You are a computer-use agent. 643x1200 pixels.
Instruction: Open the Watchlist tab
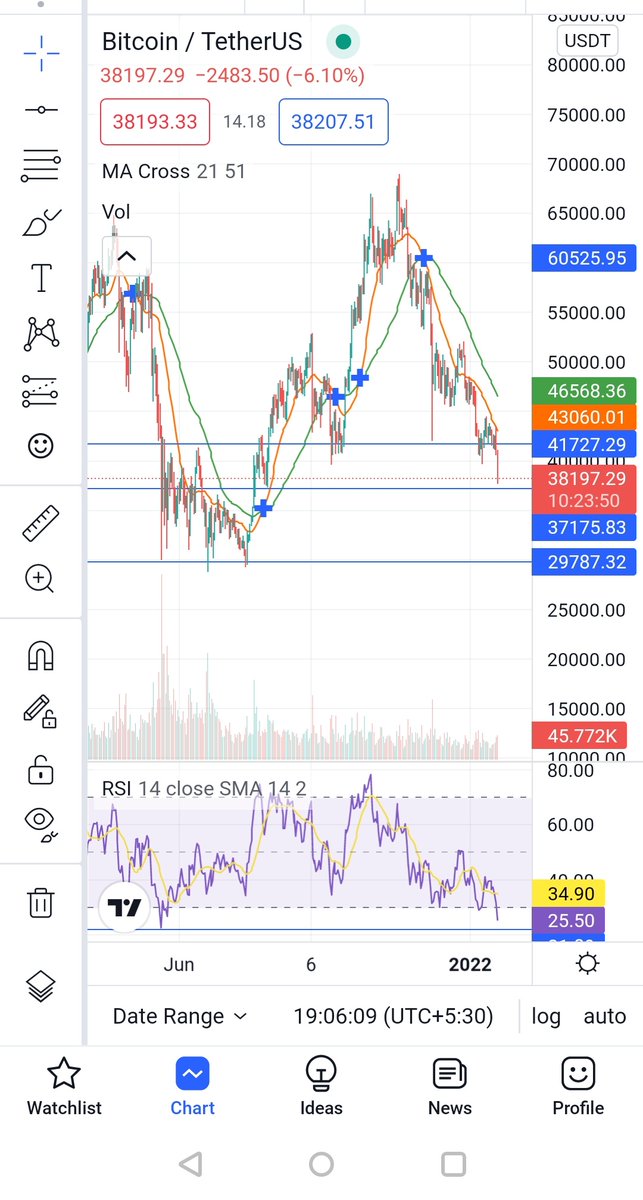64,1087
